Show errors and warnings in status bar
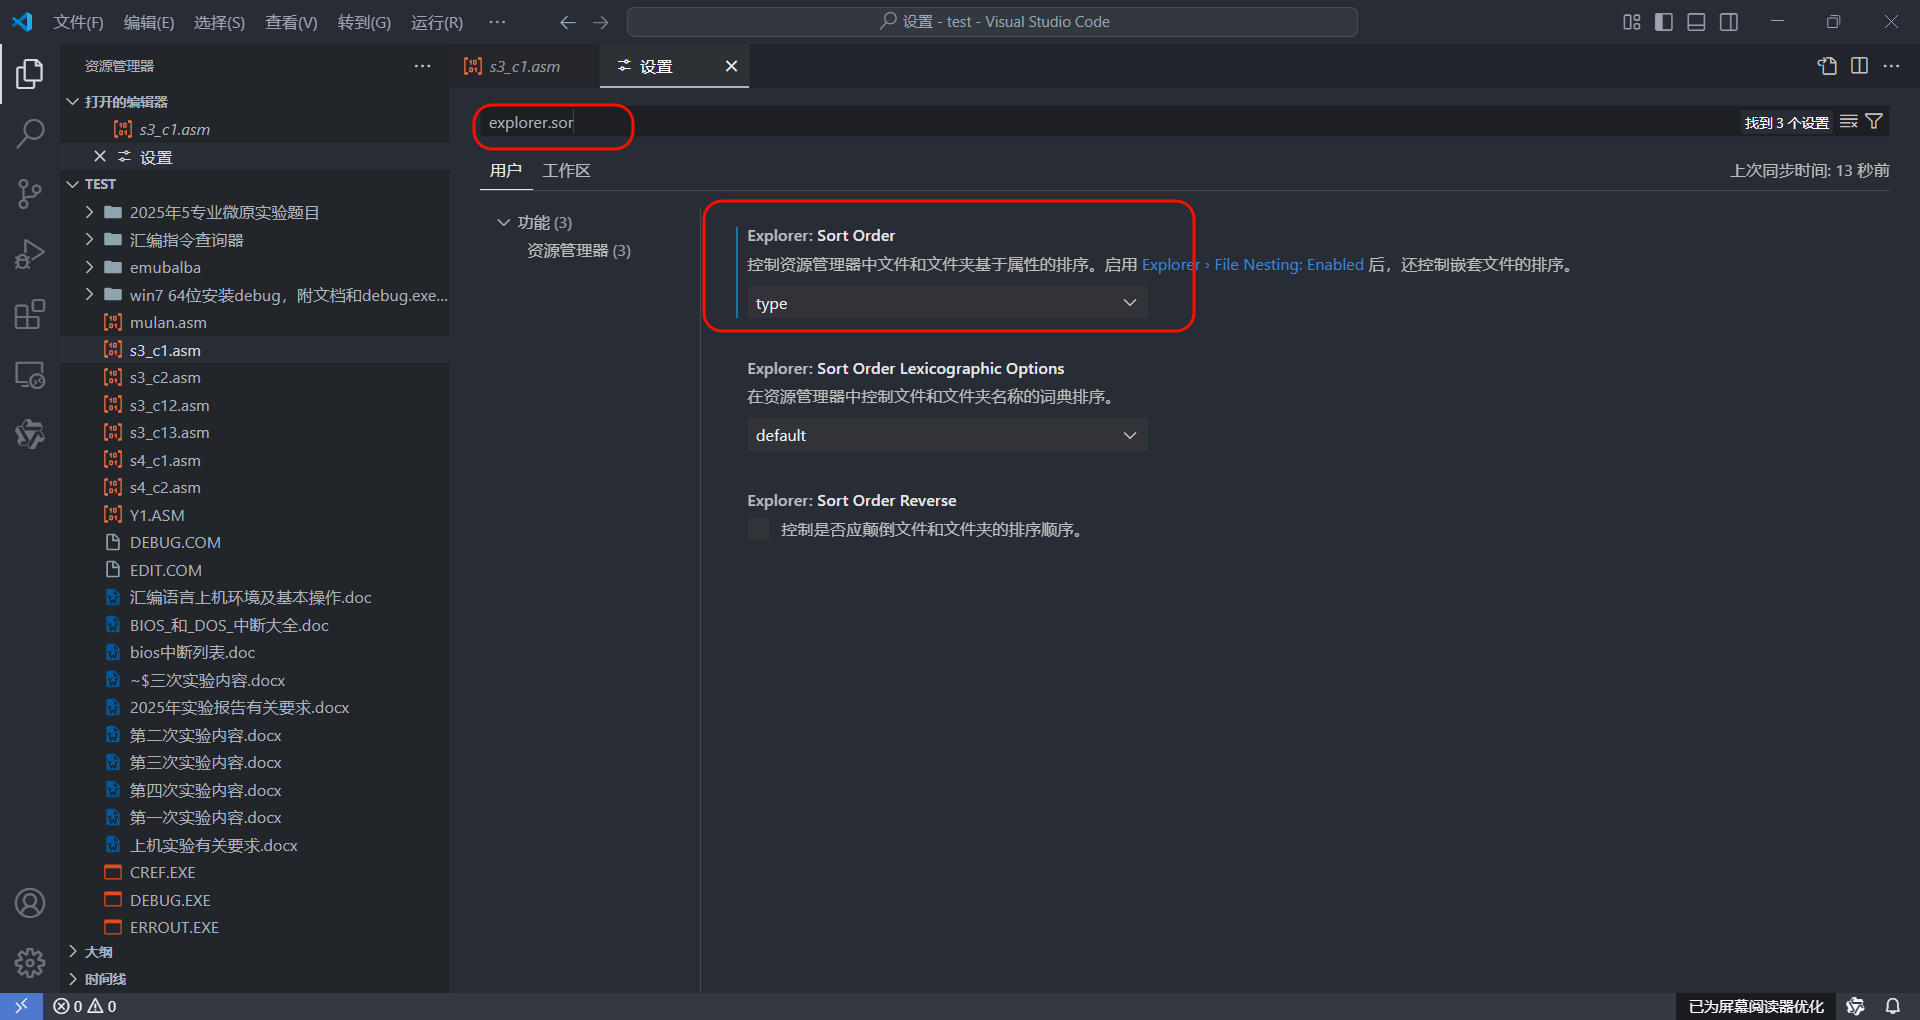The image size is (1920, 1020). click(85, 1006)
